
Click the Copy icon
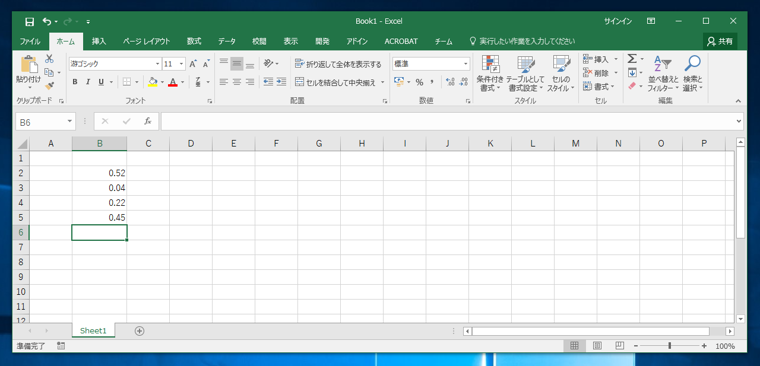[48, 72]
